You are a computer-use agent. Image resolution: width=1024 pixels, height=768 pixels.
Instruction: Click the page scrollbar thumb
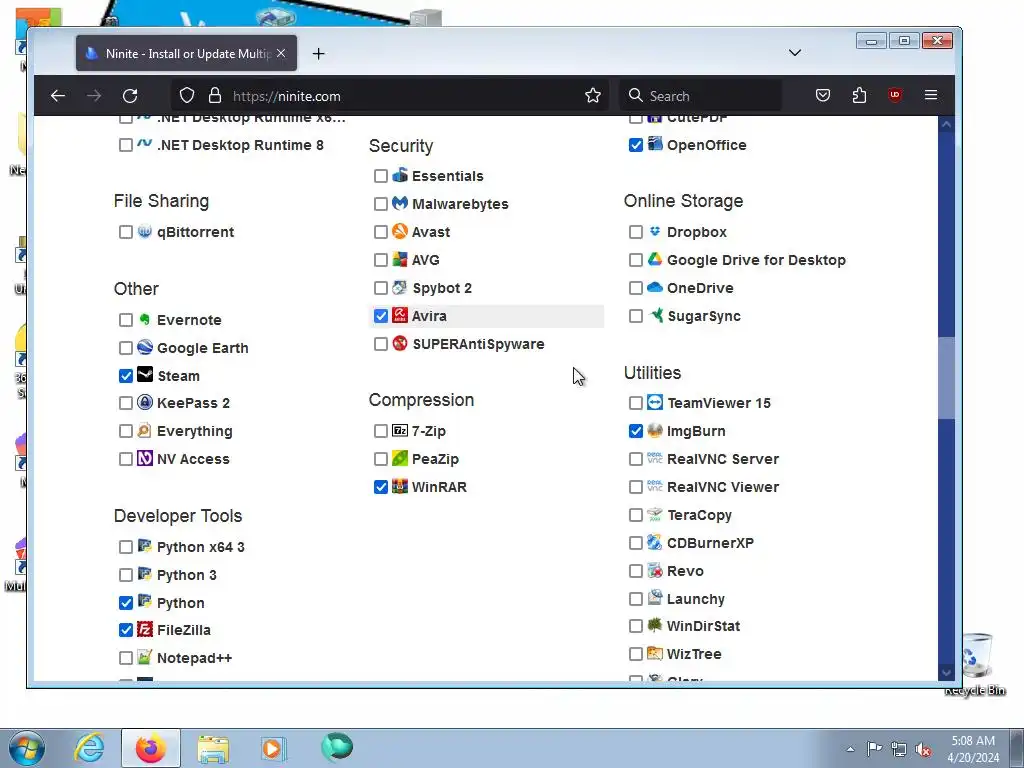point(946,377)
